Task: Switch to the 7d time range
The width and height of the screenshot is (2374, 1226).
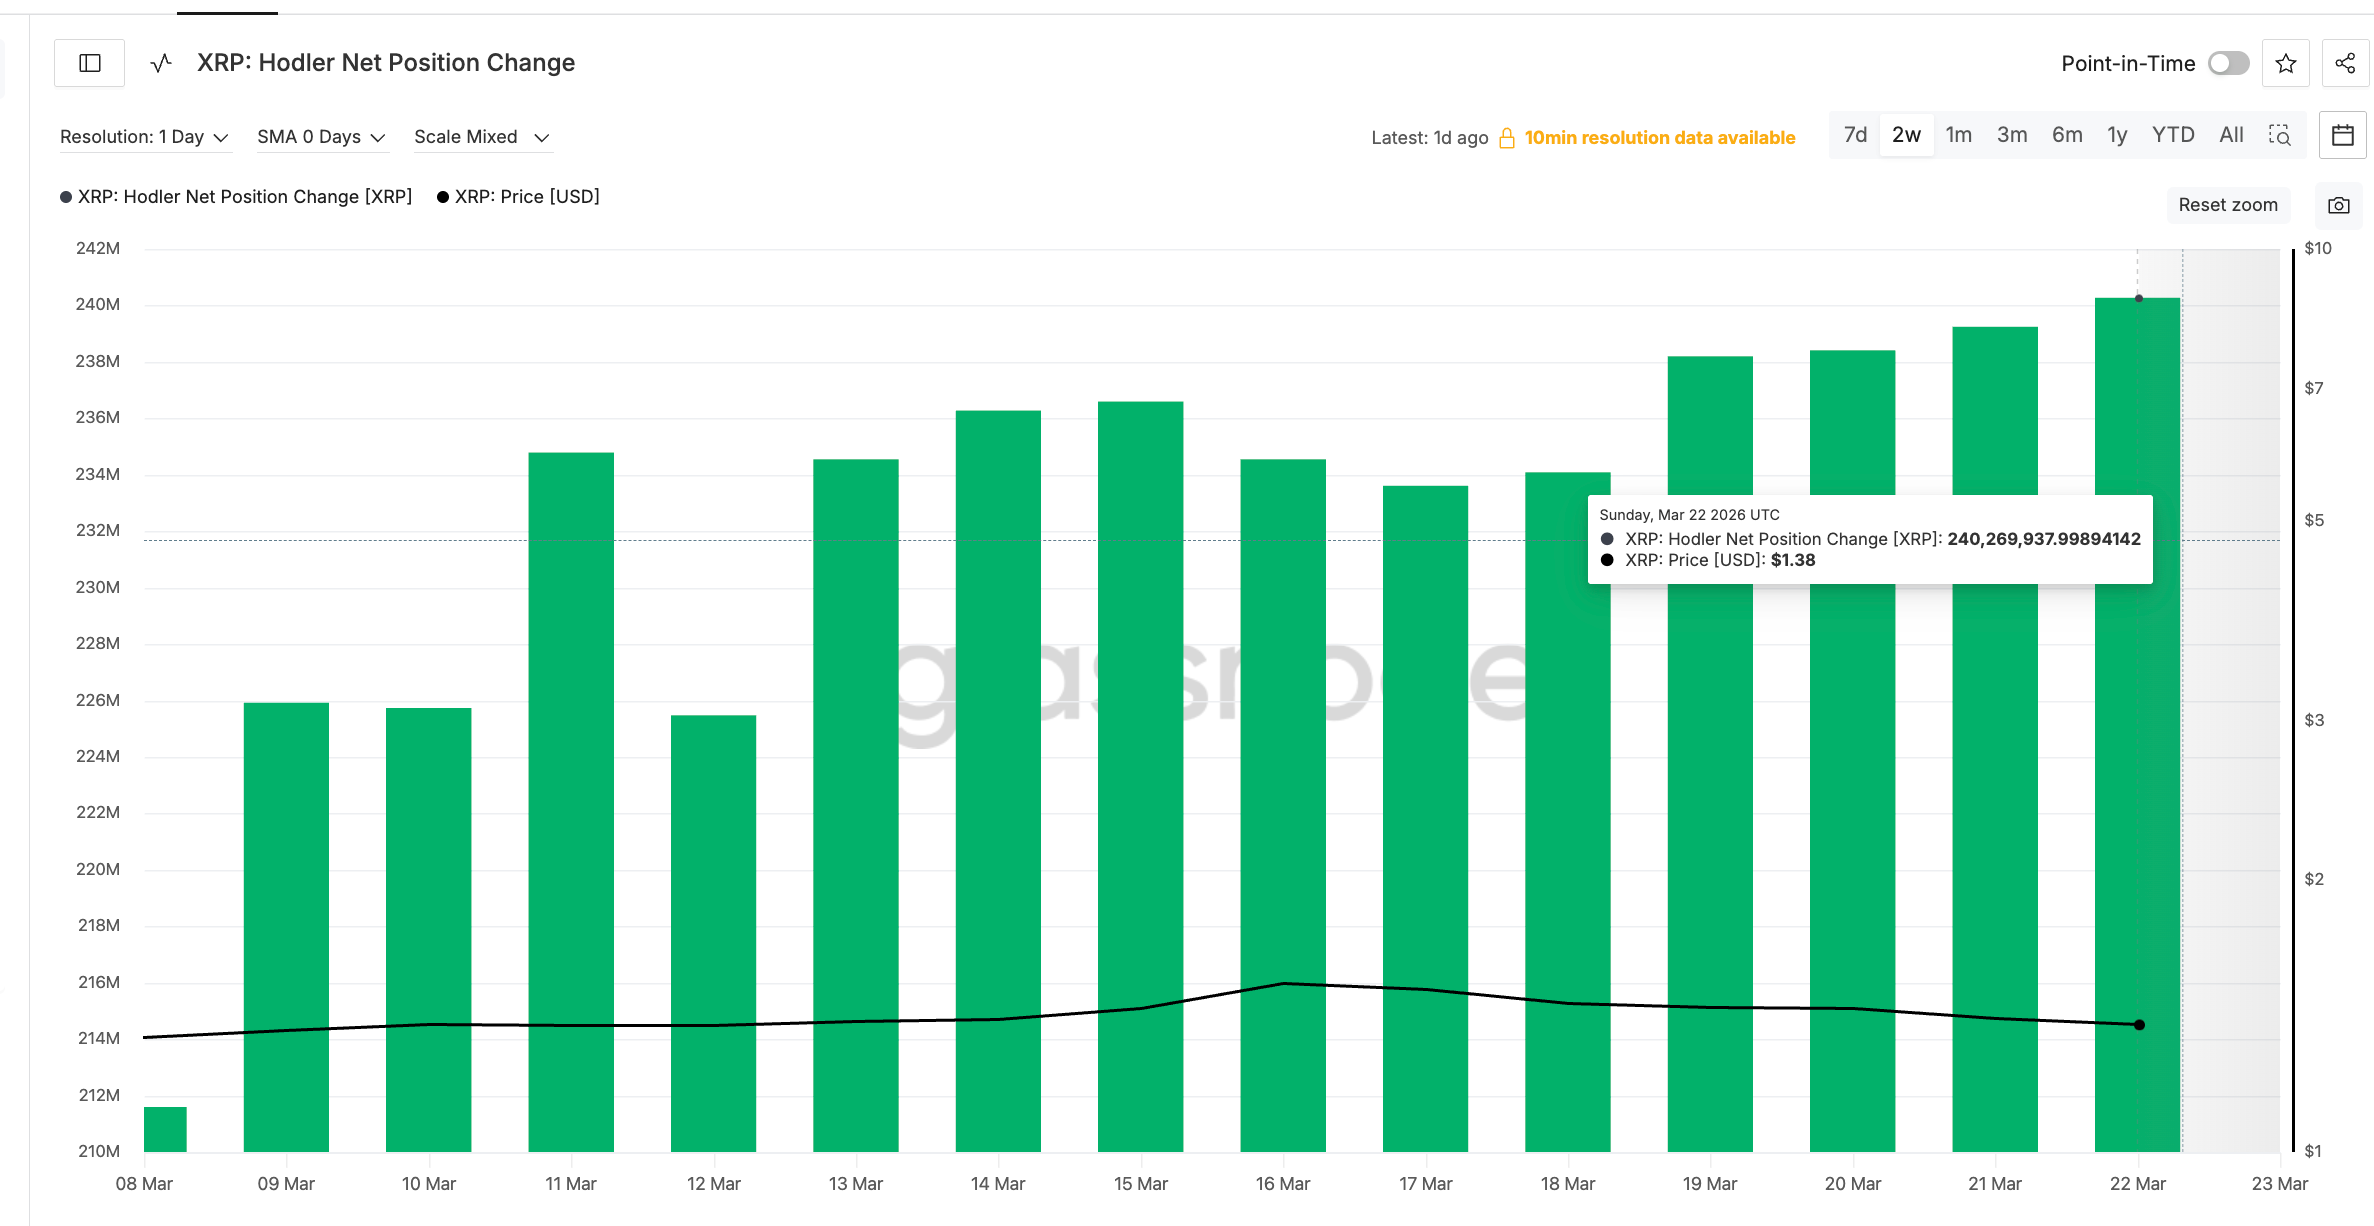Action: (1855, 135)
